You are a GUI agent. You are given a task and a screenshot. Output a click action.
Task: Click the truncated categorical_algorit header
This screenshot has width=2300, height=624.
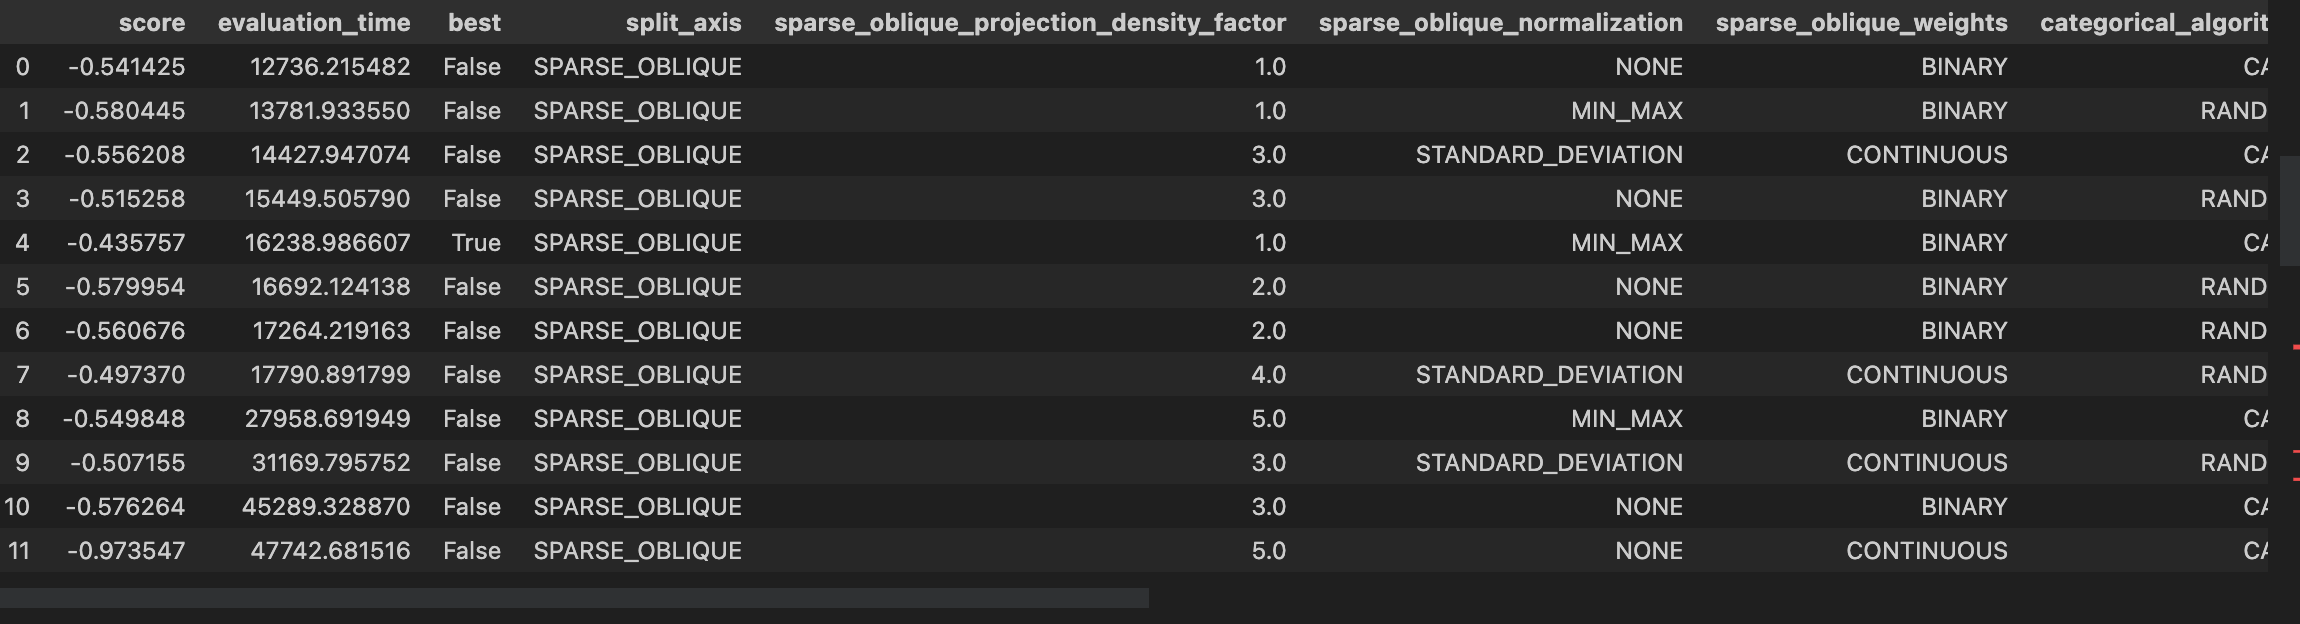[2153, 23]
